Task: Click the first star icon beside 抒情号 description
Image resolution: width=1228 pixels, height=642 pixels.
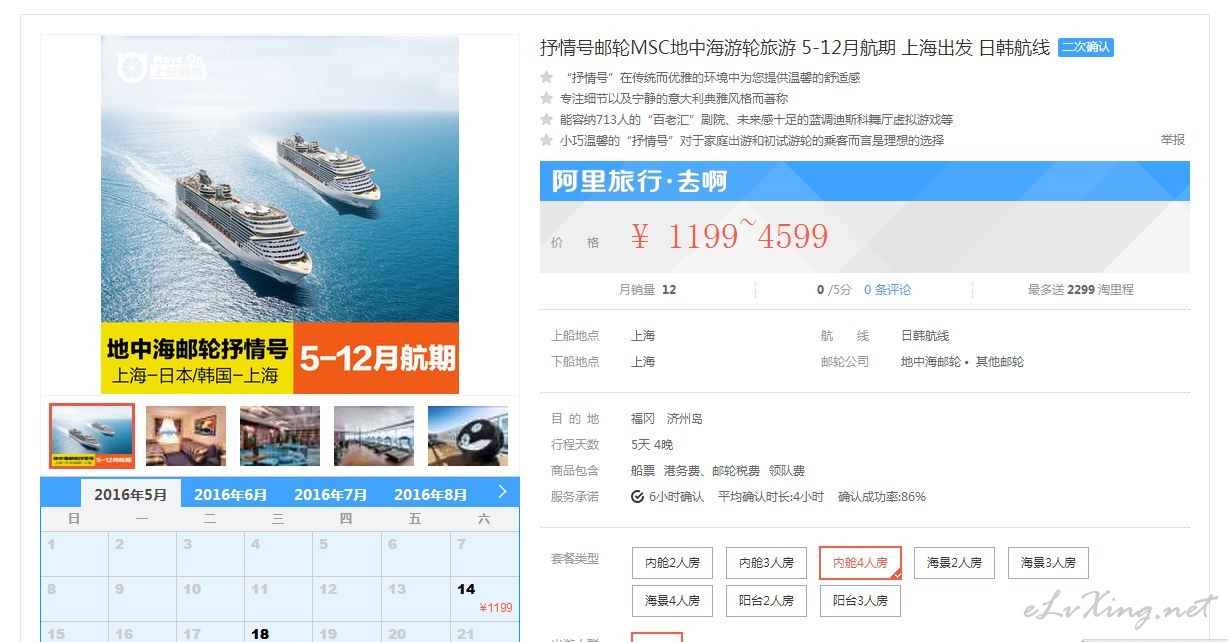Action: tap(547, 77)
